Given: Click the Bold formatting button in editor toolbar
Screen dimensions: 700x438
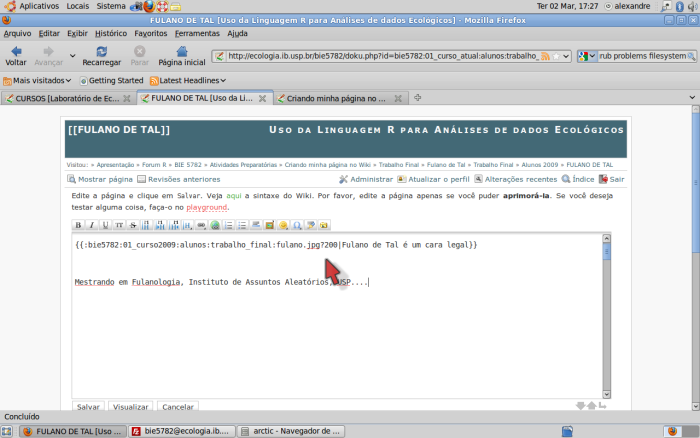Looking at the screenshot, I should click(79, 225).
